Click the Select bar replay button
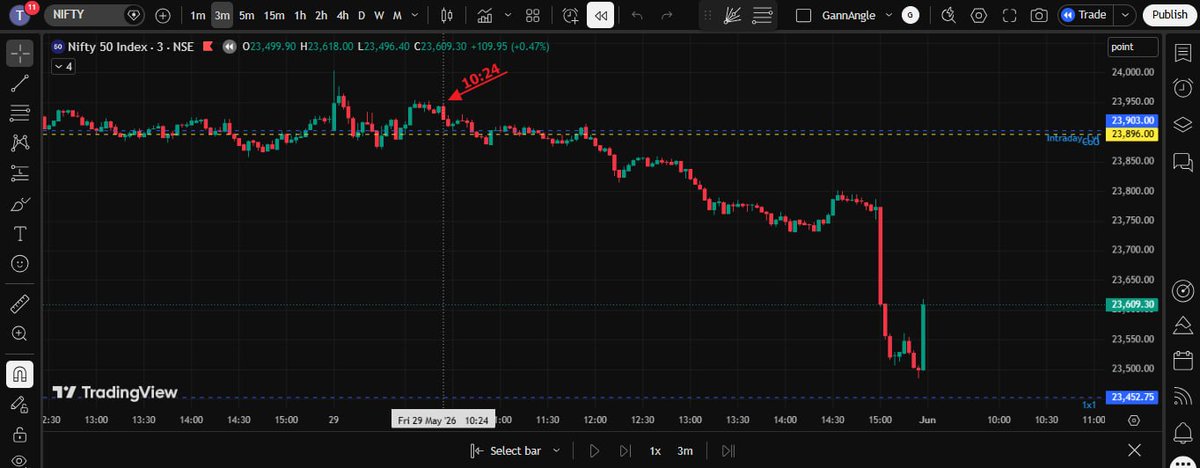 [506, 451]
